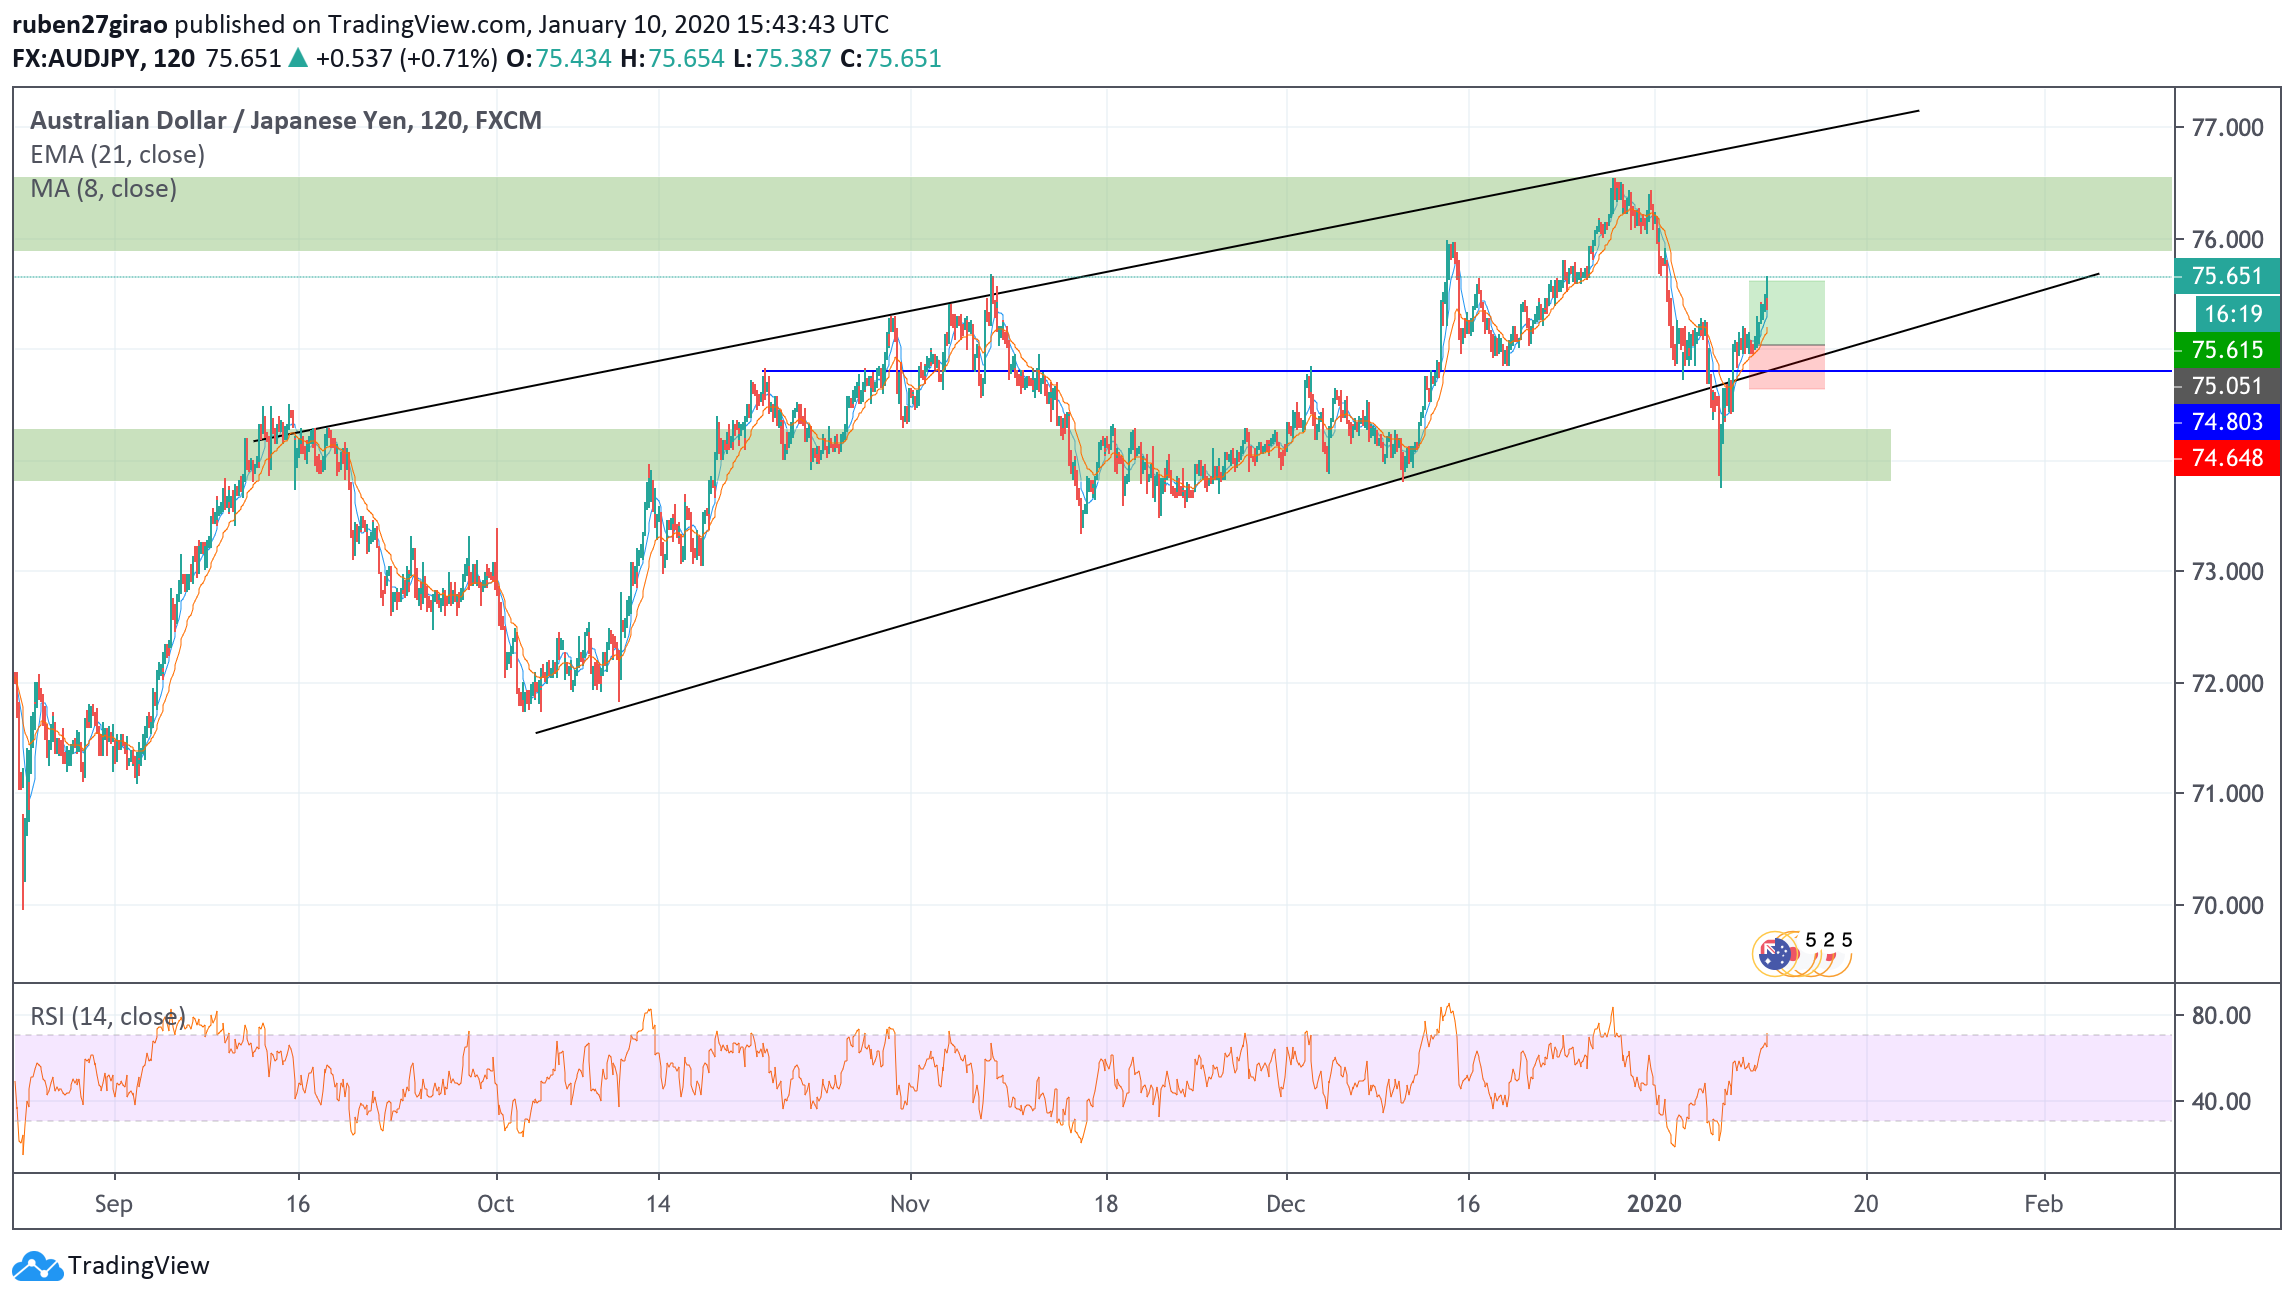Viewport: 2294px width, 1302px height.
Task: Click the blue 74.803 price tag
Action: [x=2226, y=422]
